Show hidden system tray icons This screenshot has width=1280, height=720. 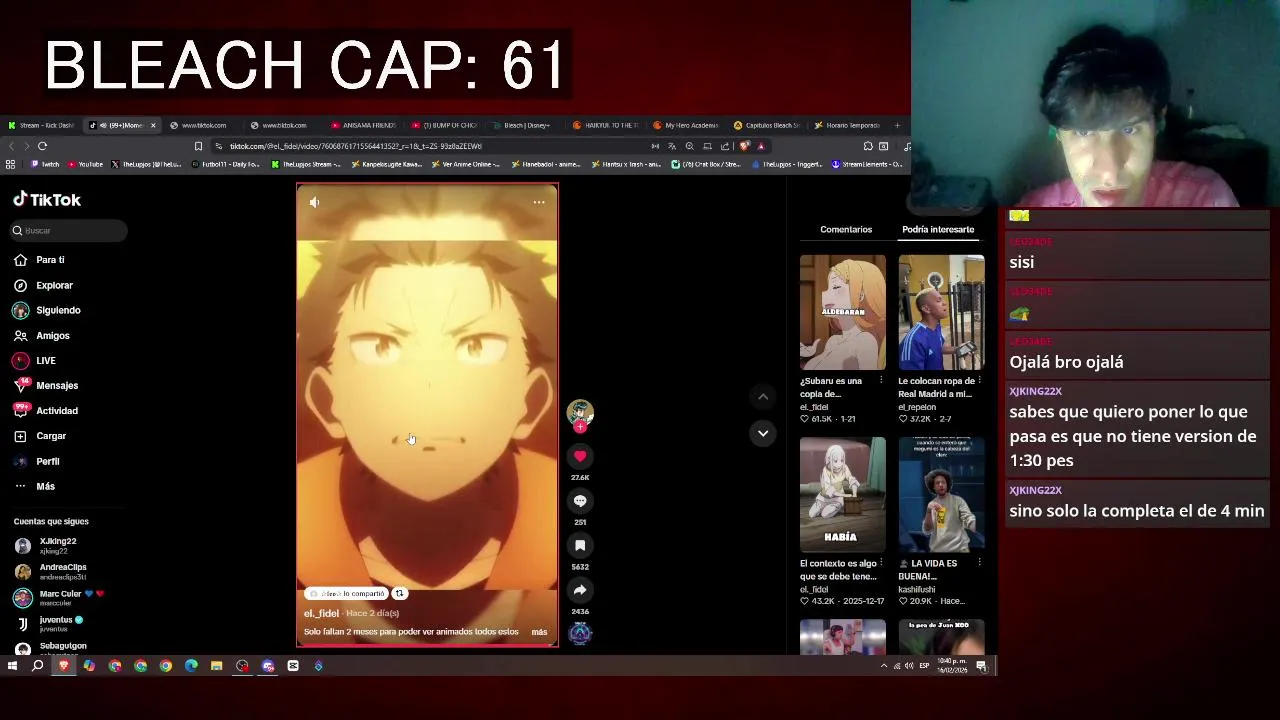(x=883, y=666)
